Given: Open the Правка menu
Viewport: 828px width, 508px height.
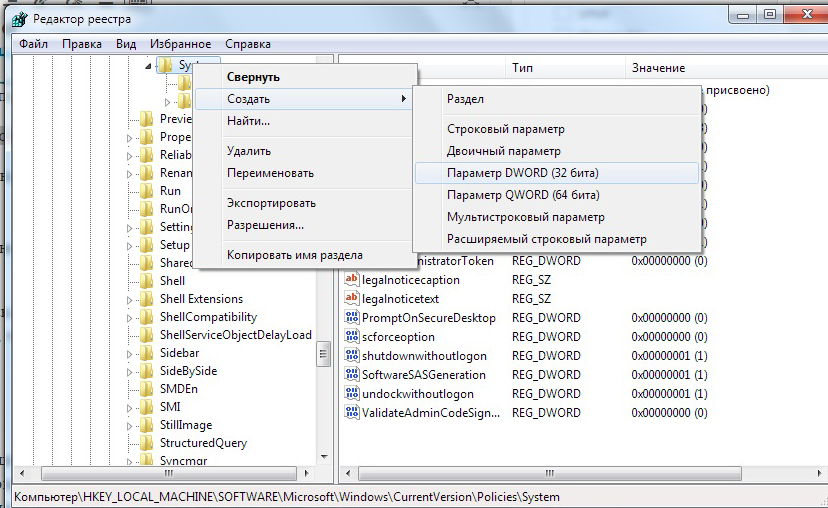Looking at the screenshot, I should coord(82,44).
